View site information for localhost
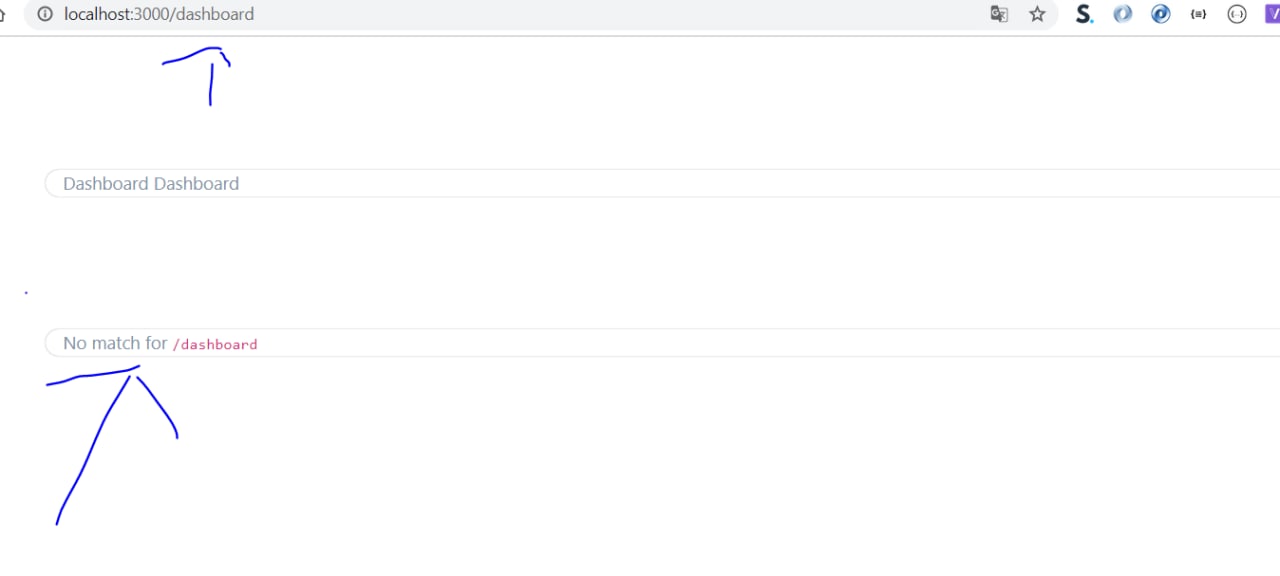 [x=44, y=14]
